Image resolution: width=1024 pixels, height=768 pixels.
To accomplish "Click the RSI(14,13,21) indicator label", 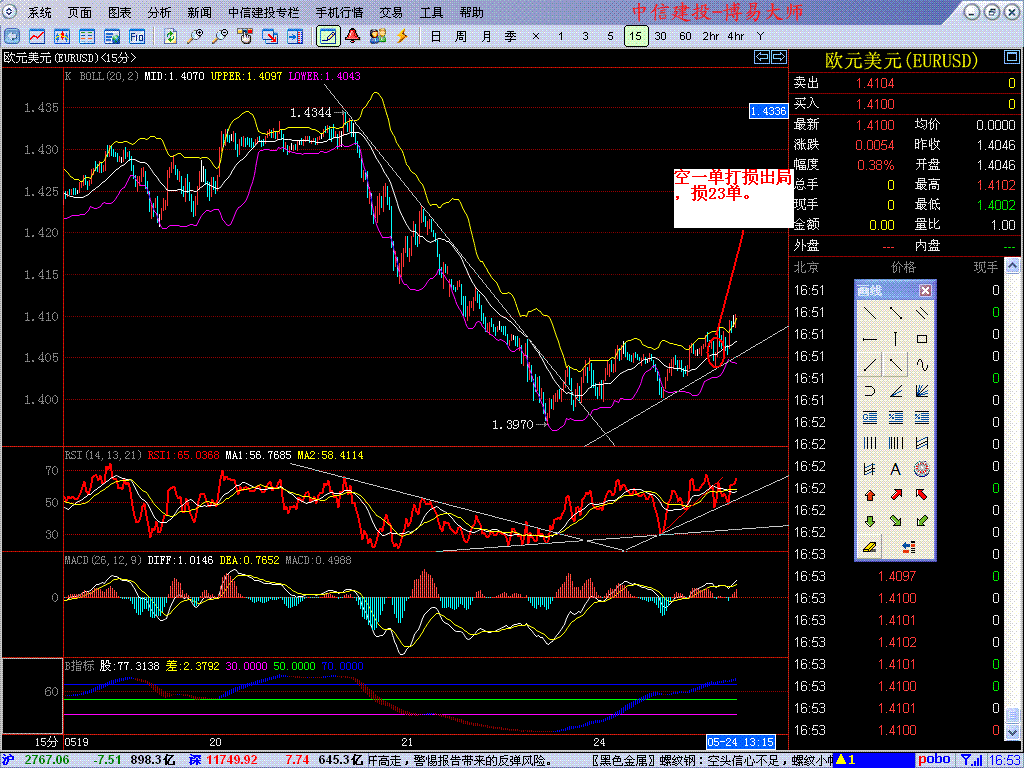I will pos(104,455).
